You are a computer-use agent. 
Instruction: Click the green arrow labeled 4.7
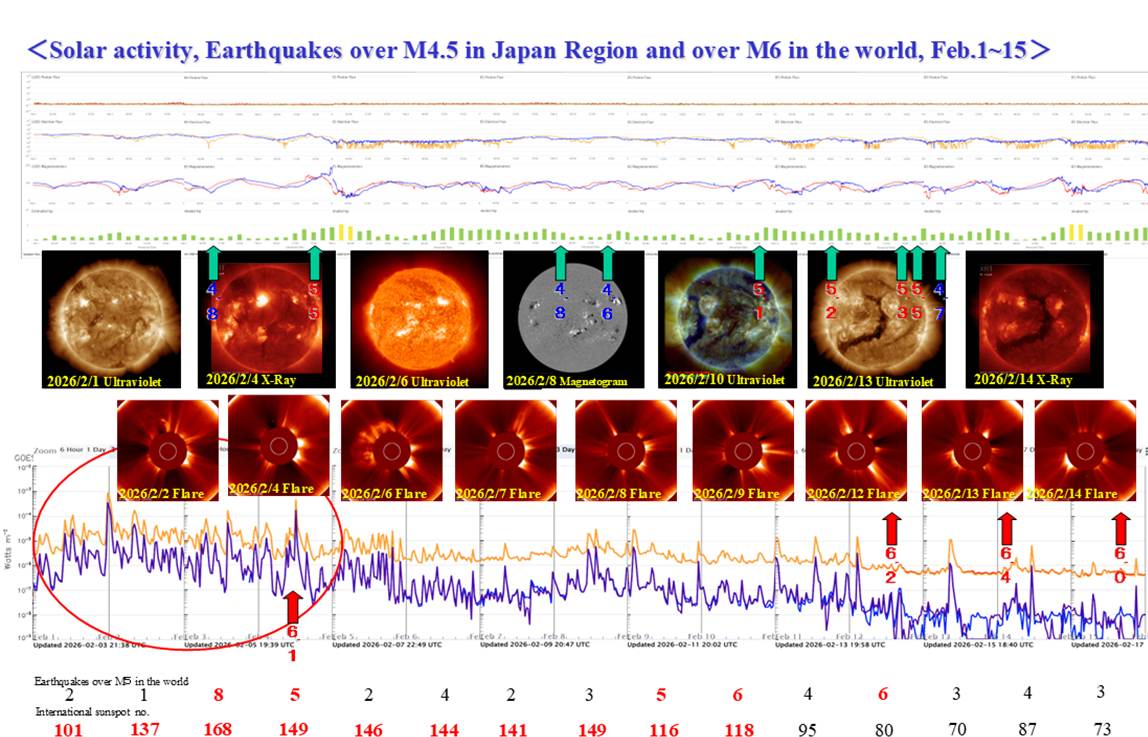pyautogui.click(x=940, y=263)
